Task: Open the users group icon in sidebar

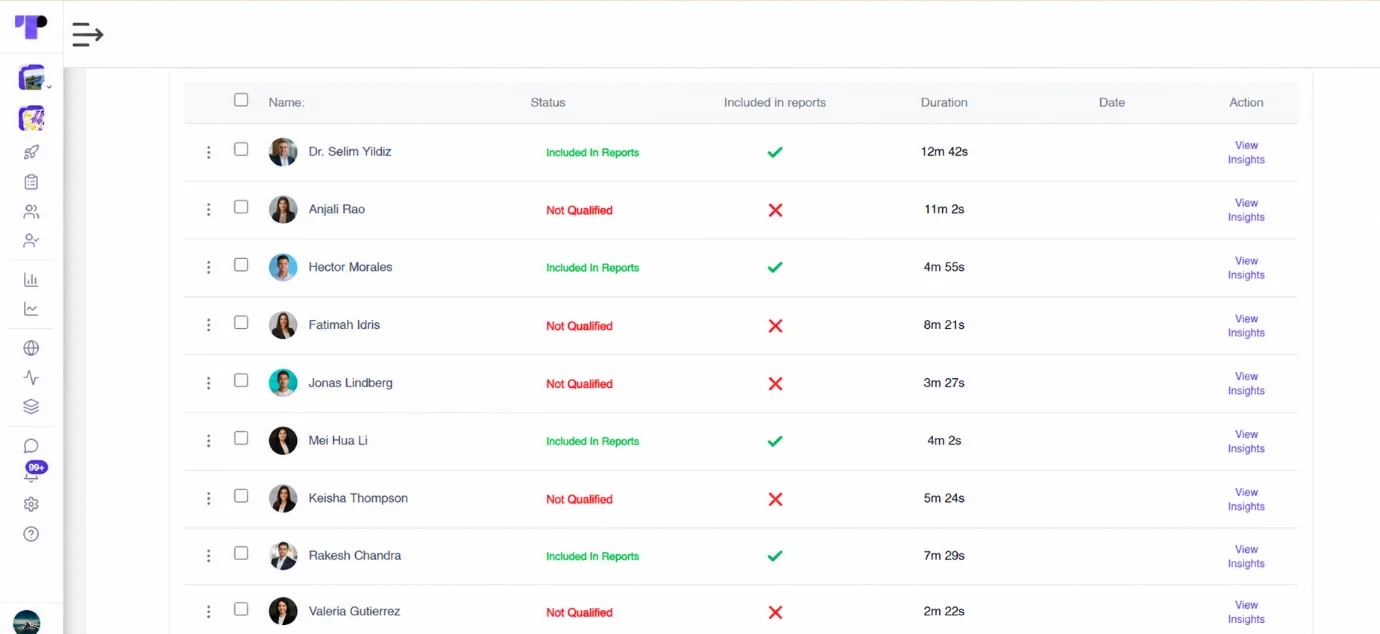Action: point(31,212)
